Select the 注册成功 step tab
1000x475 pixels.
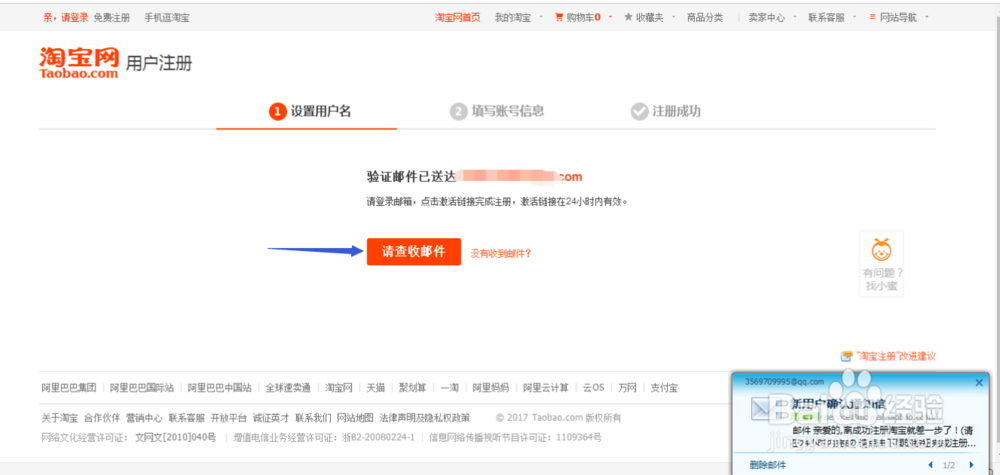[666, 112]
